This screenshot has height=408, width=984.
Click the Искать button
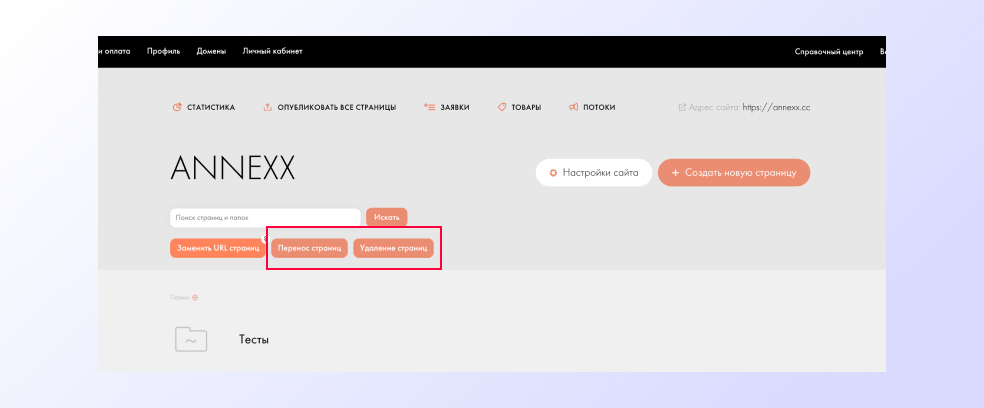(387, 217)
